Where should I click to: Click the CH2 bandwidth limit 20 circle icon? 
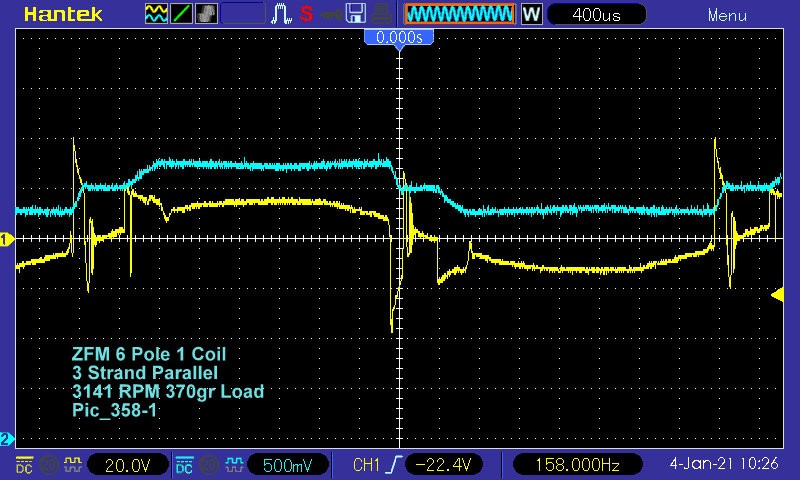coord(209,464)
